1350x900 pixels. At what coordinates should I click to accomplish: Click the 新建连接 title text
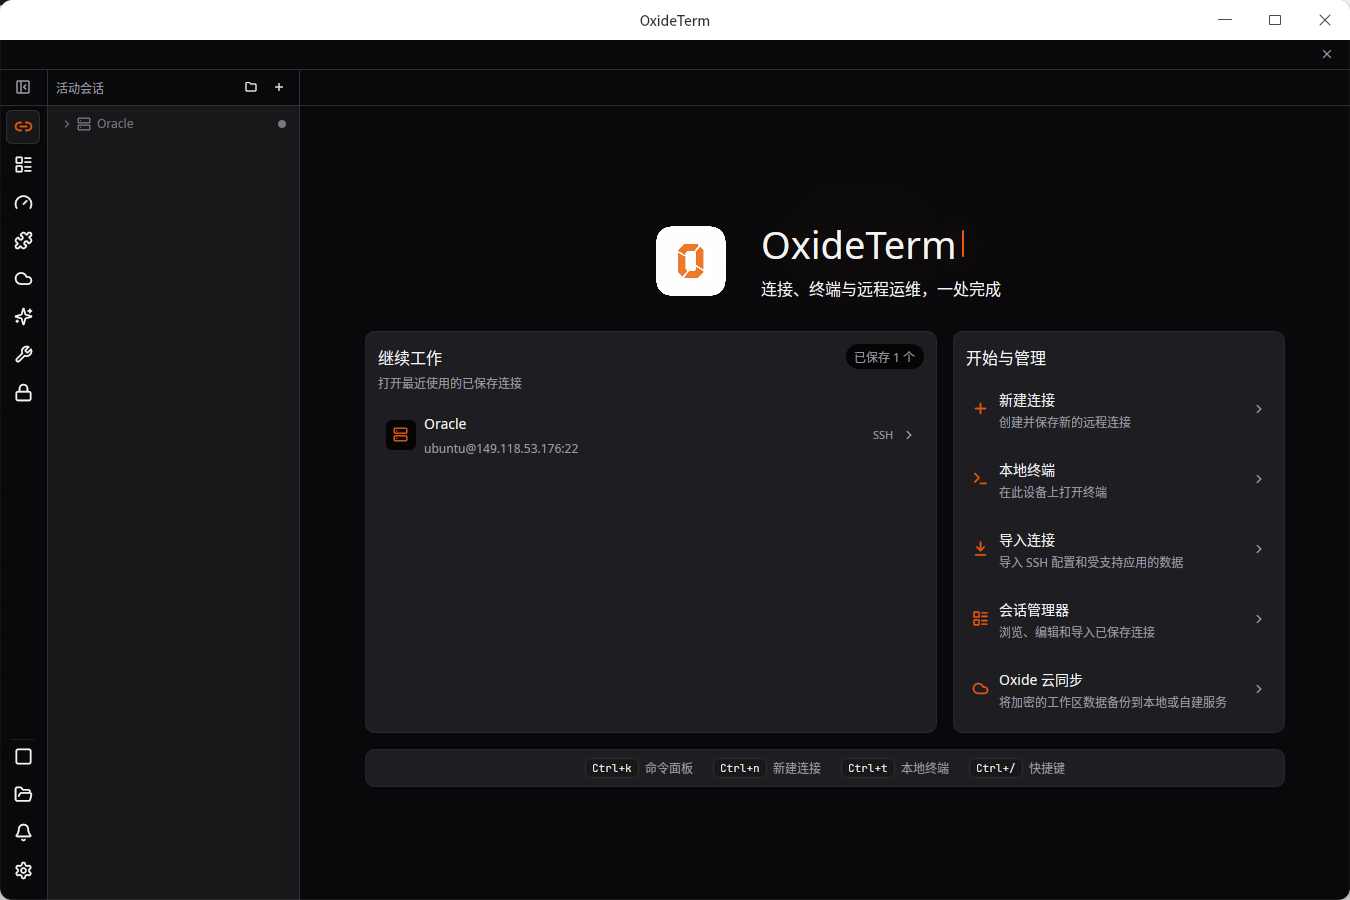click(x=1027, y=400)
